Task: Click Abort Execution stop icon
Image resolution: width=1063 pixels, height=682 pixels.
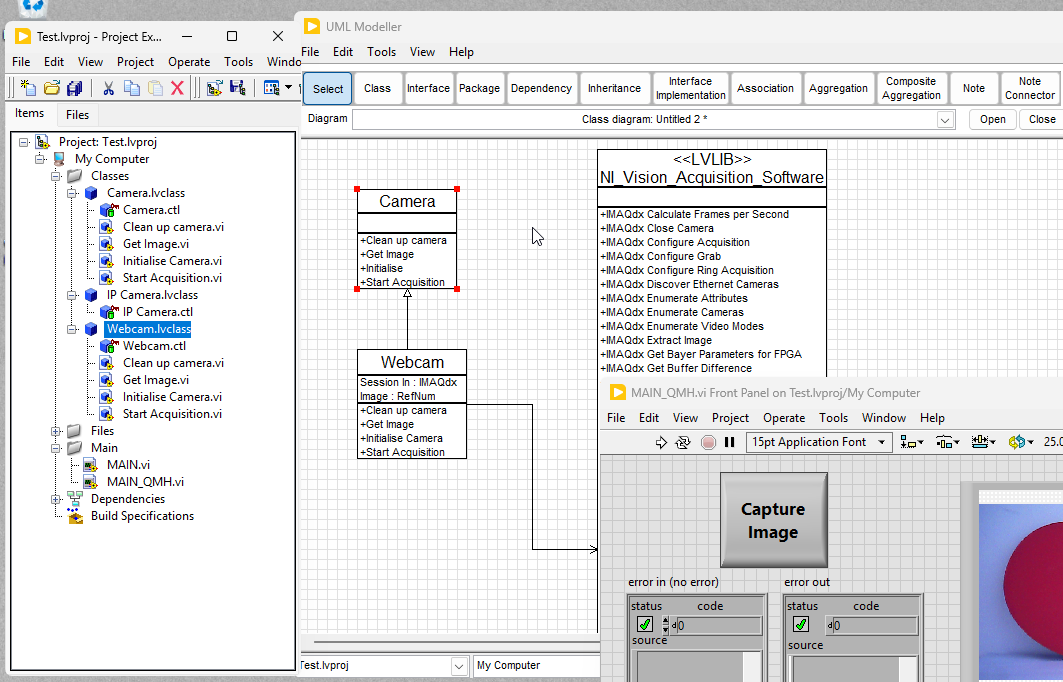Action: point(708,442)
